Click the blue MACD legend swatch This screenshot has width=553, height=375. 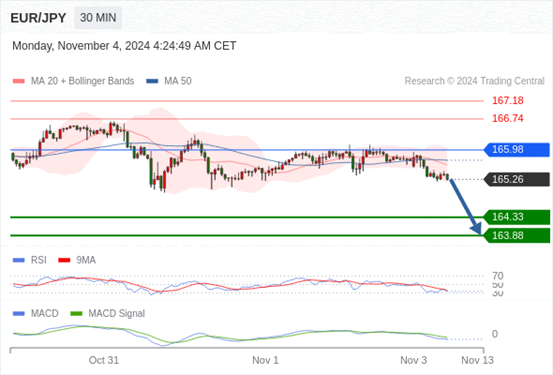pos(19,314)
